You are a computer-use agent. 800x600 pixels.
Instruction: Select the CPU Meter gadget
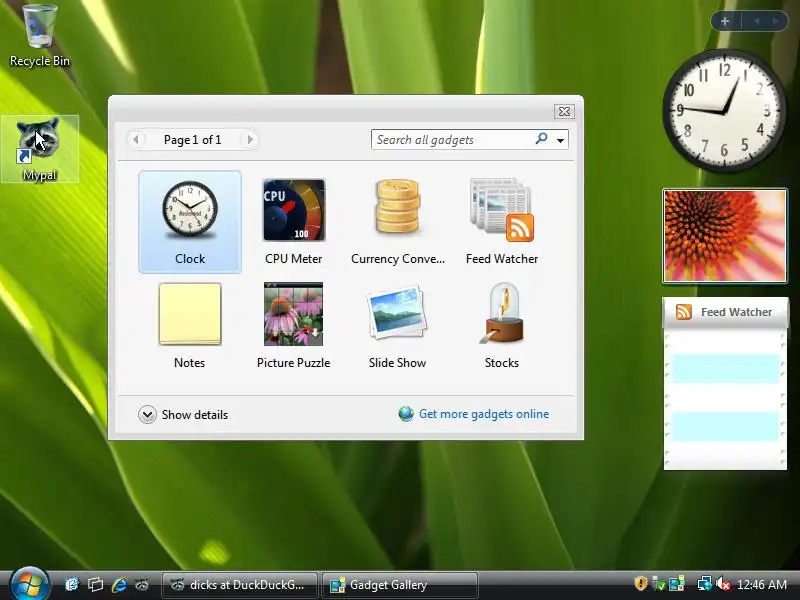click(293, 222)
